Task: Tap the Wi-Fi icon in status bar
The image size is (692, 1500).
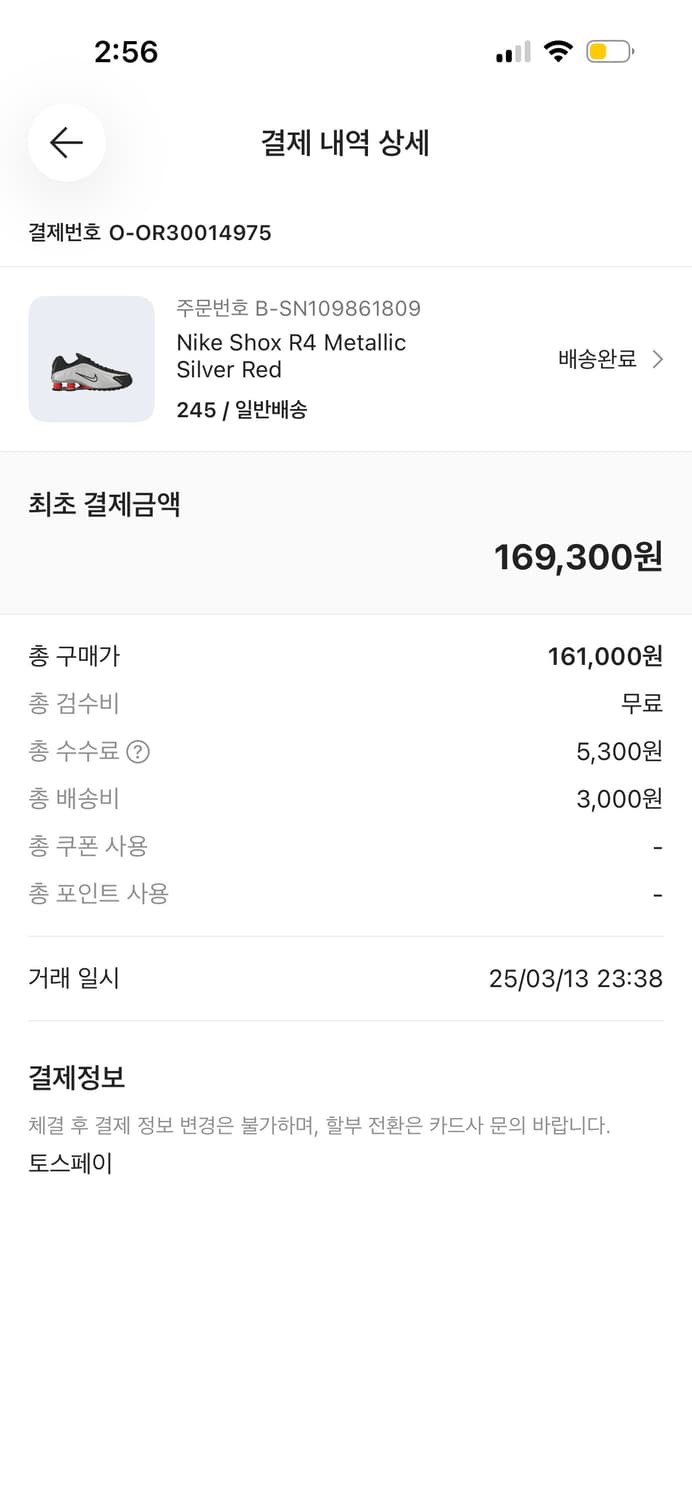Action: click(557, 51)
